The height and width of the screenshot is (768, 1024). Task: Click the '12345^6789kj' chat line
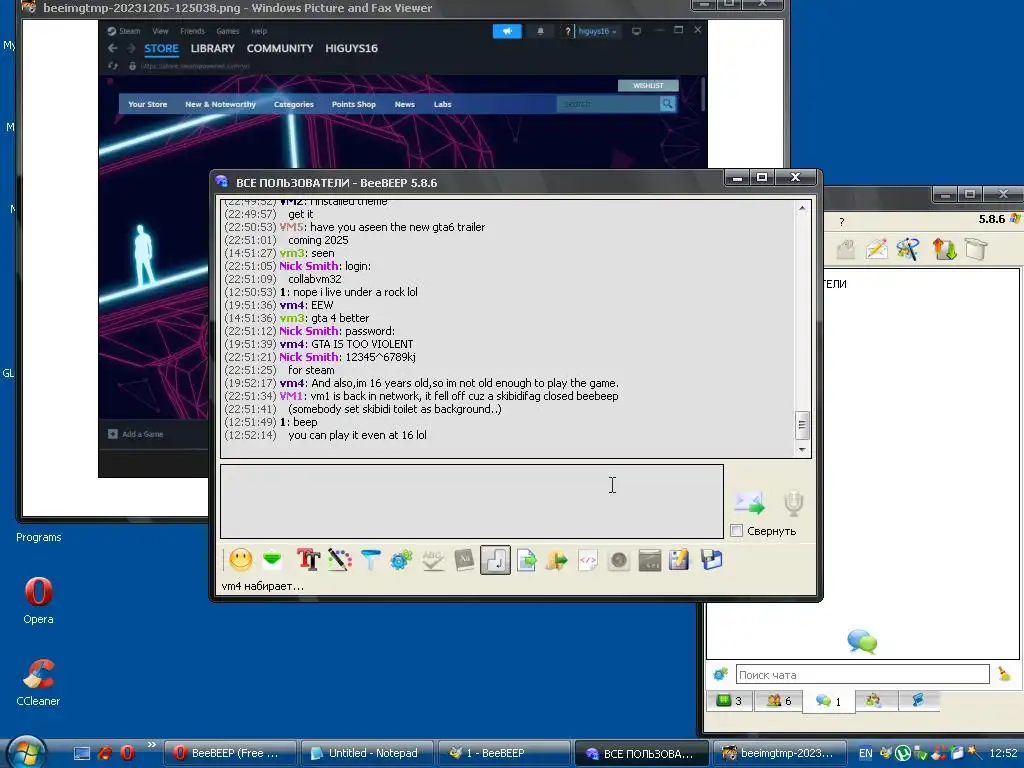[380, 357]
